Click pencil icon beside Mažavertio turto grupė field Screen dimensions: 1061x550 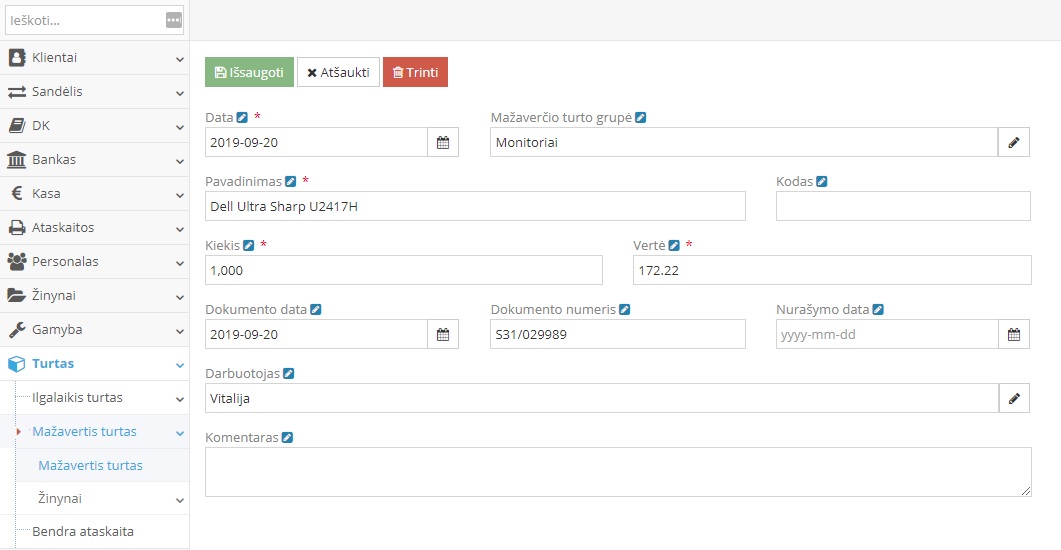click(1014, 143)
